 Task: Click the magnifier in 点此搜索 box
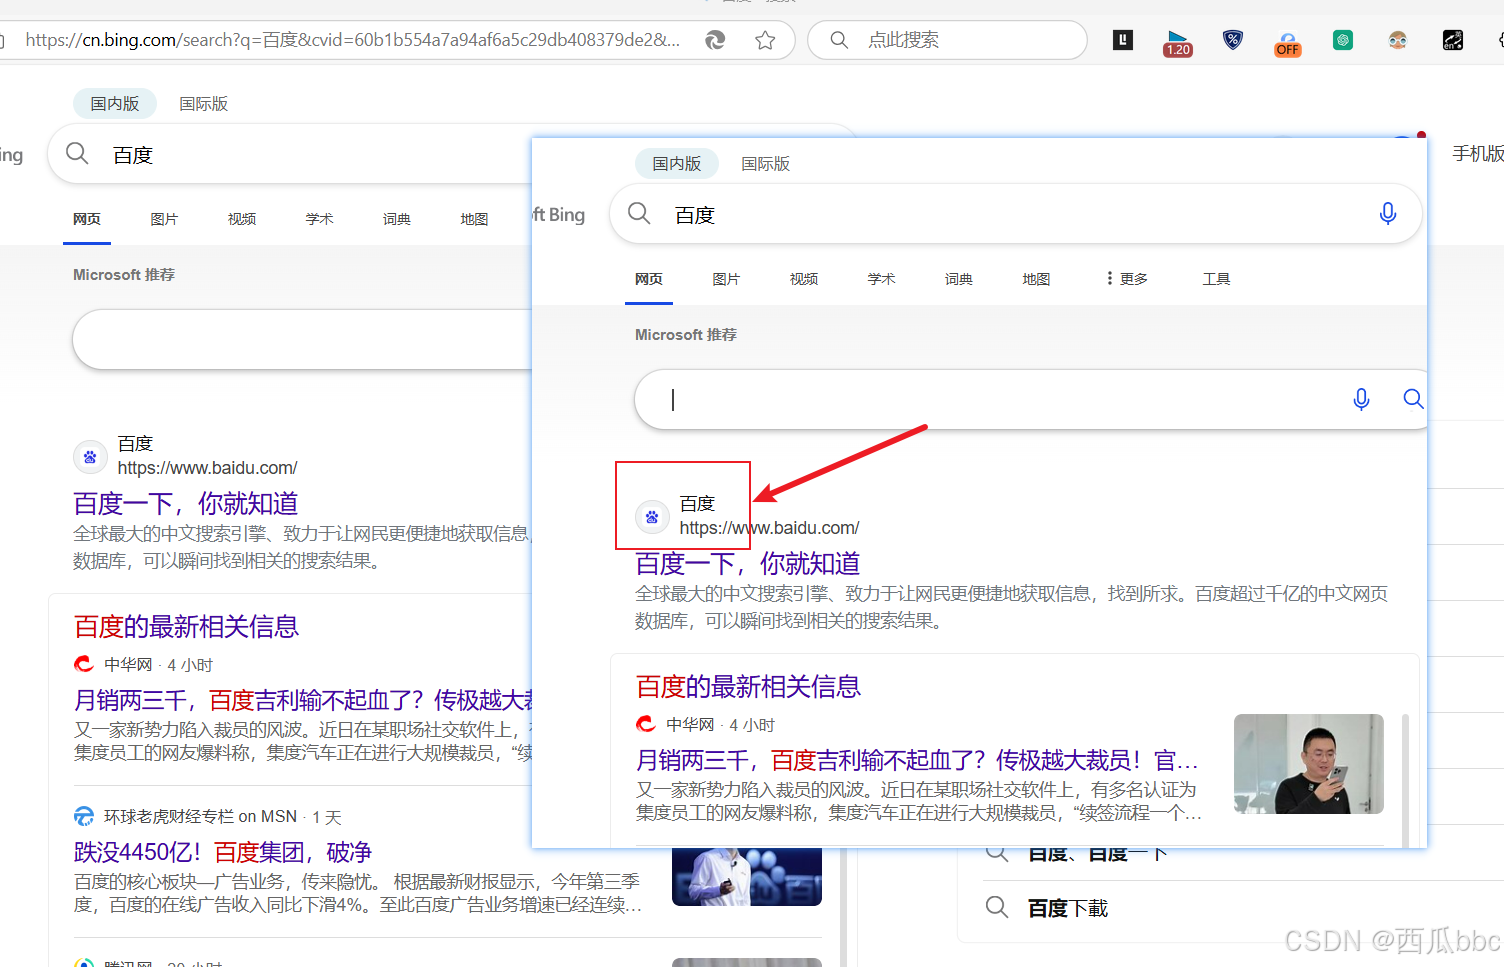[x=839, y=40]
